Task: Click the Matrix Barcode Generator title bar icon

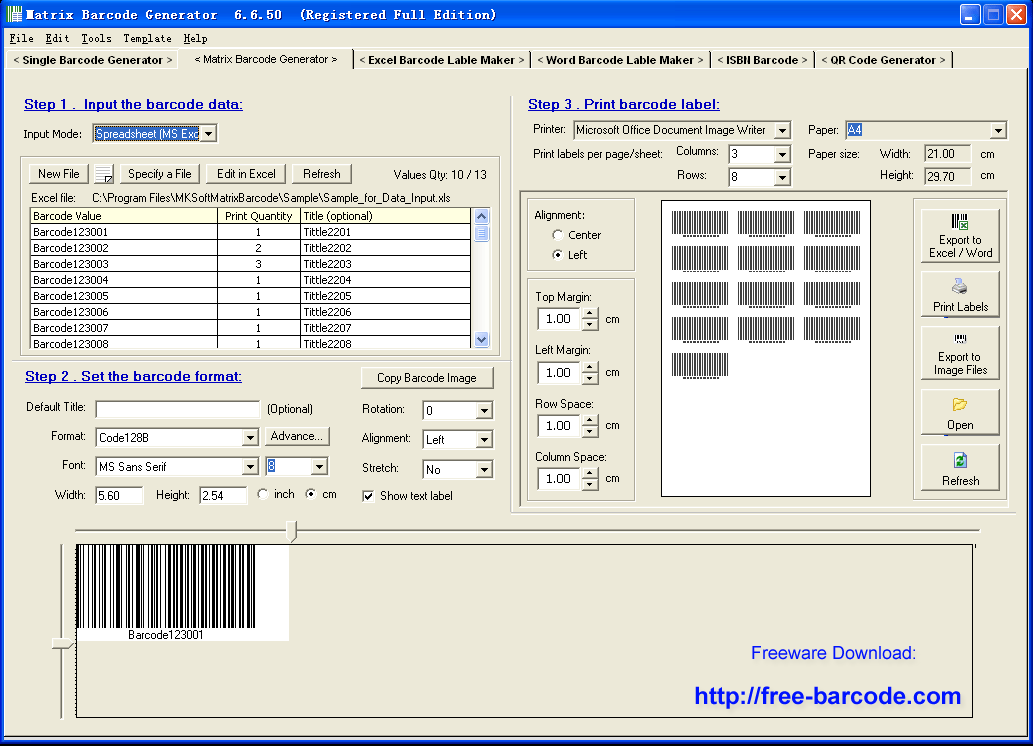Action: (14, 14)
